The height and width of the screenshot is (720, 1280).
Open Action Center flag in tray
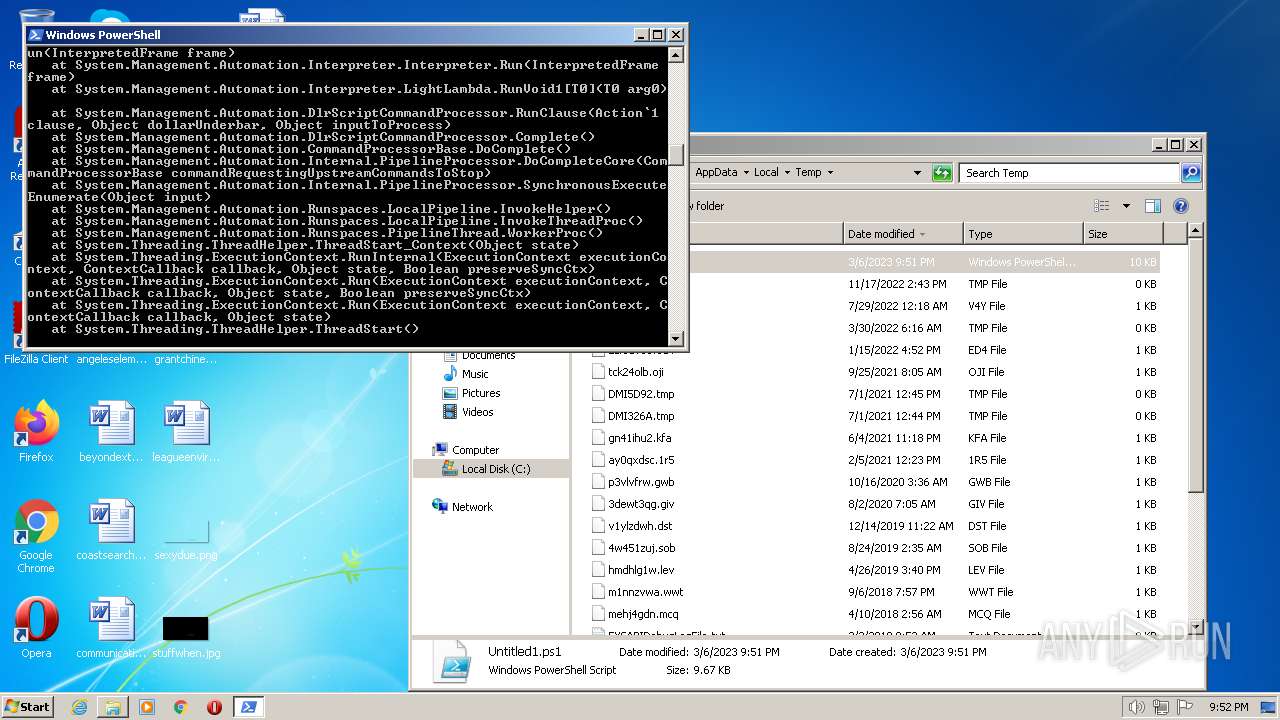point(1185,707)
